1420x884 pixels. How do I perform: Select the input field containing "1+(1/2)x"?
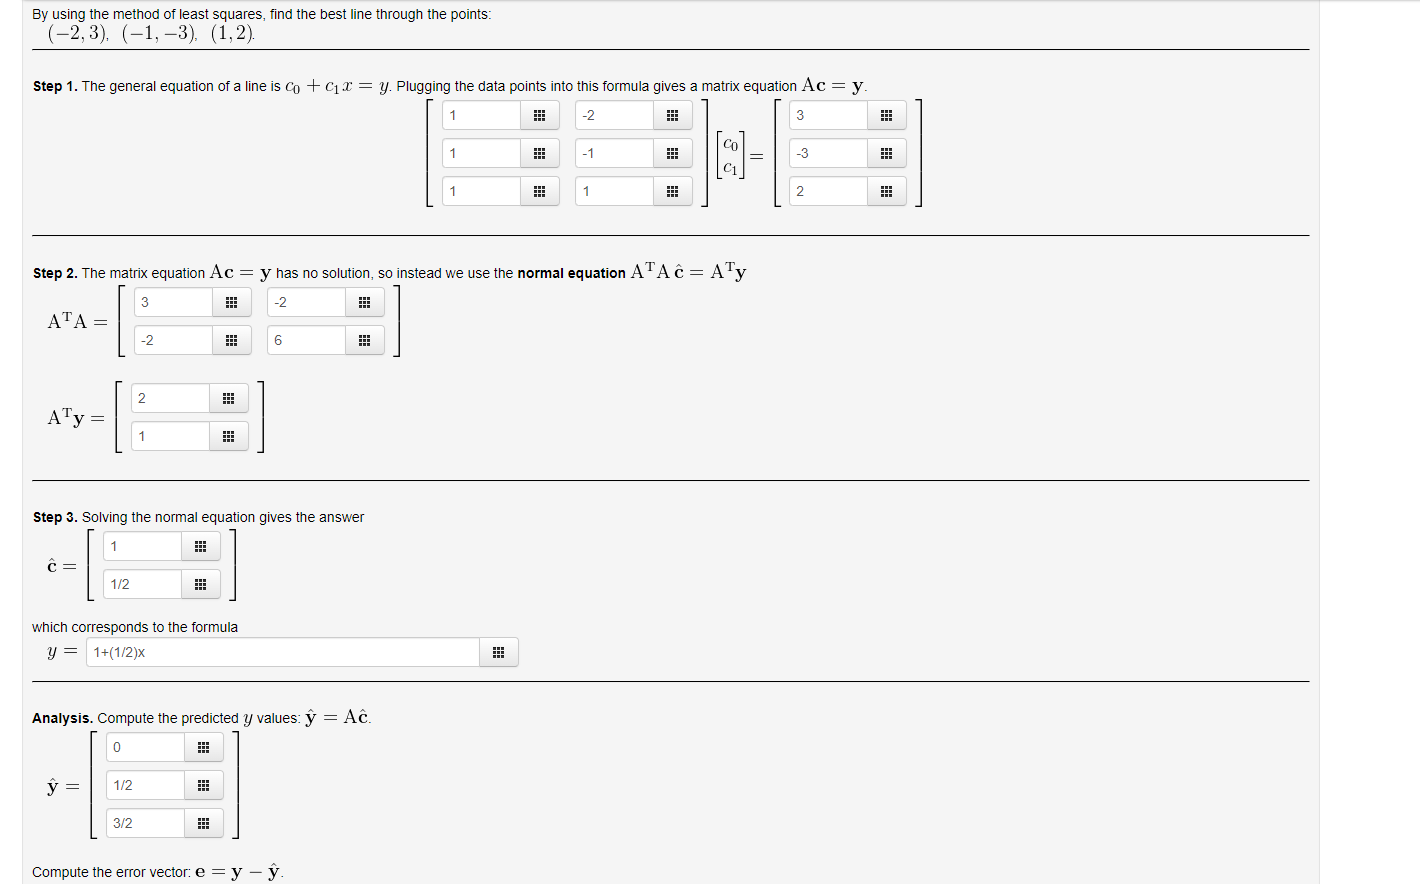[283, 652]
